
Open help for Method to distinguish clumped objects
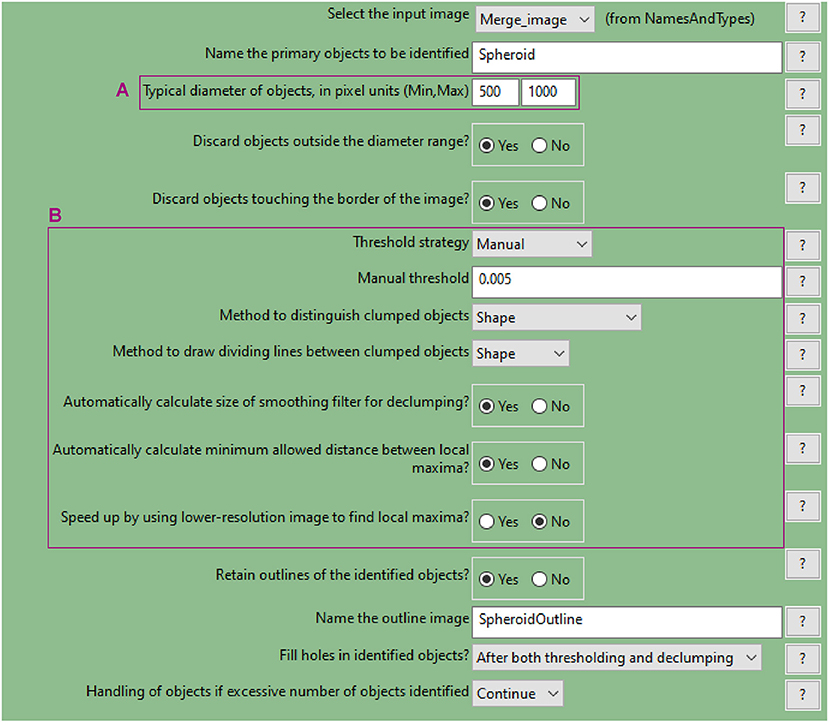(802, 318)
